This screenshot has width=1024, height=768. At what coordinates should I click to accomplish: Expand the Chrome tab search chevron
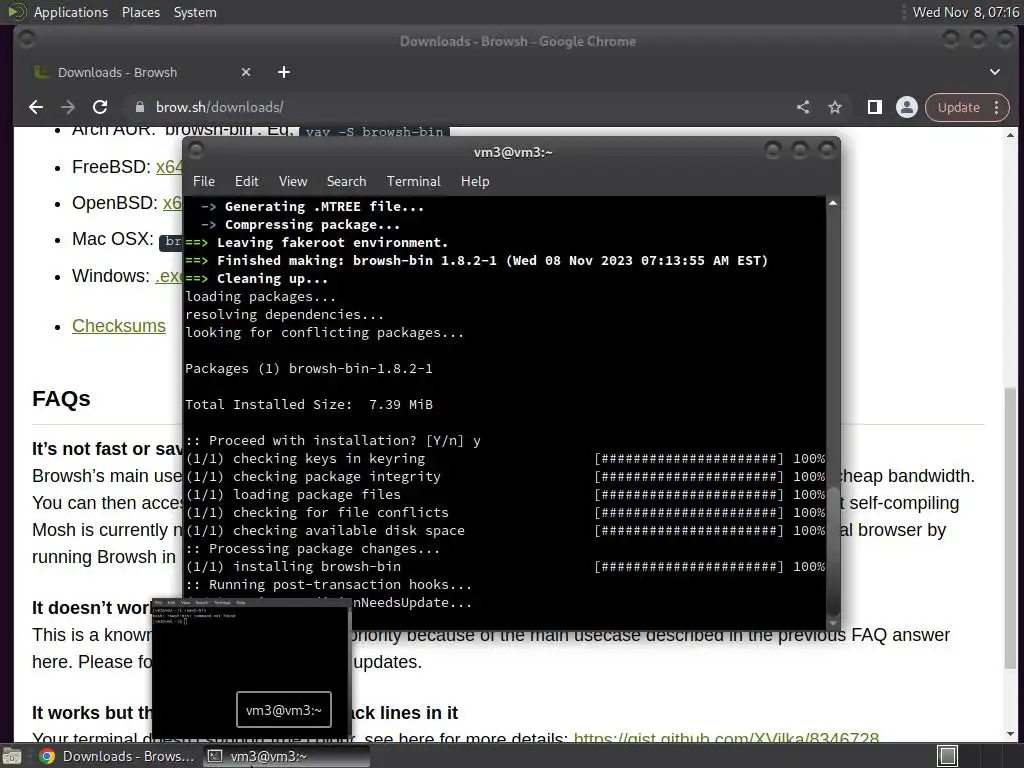point(995,72)
